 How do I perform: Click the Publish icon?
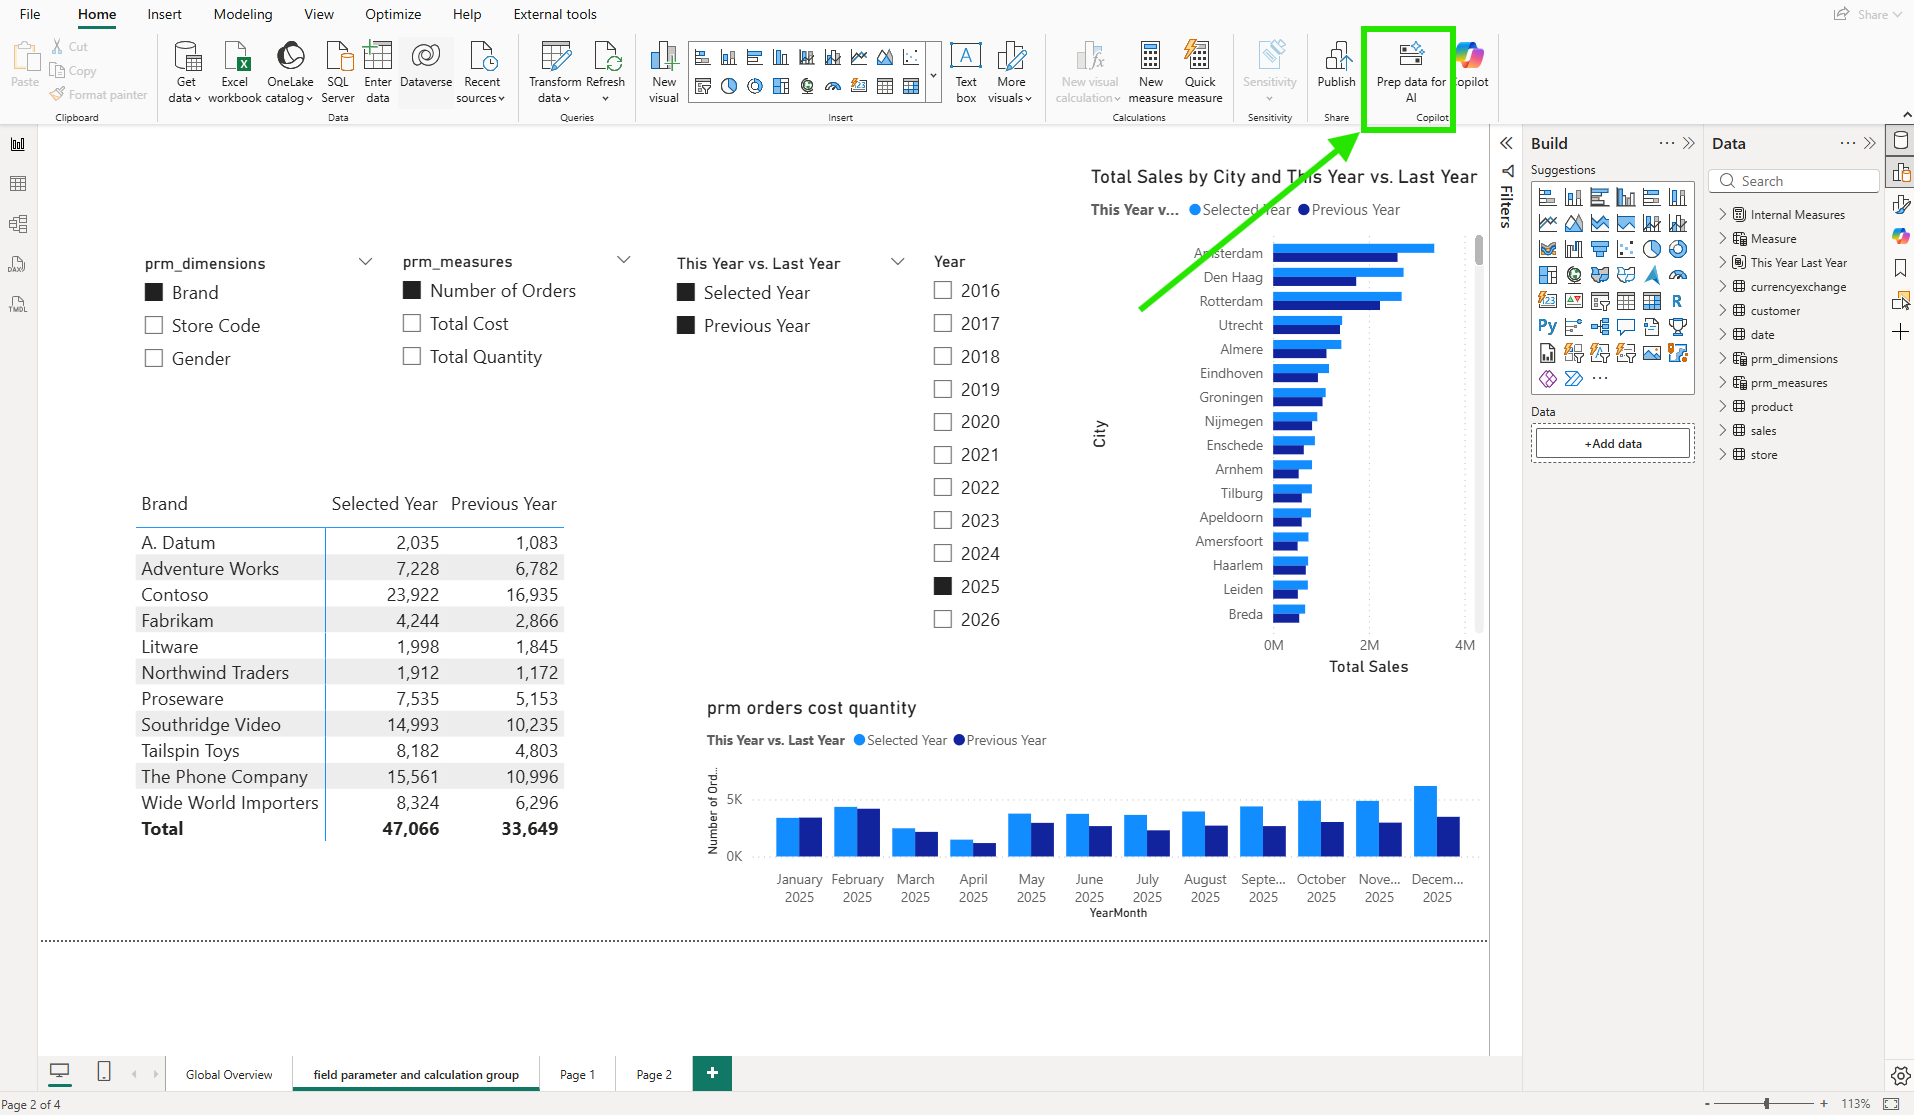[1337, 65]
